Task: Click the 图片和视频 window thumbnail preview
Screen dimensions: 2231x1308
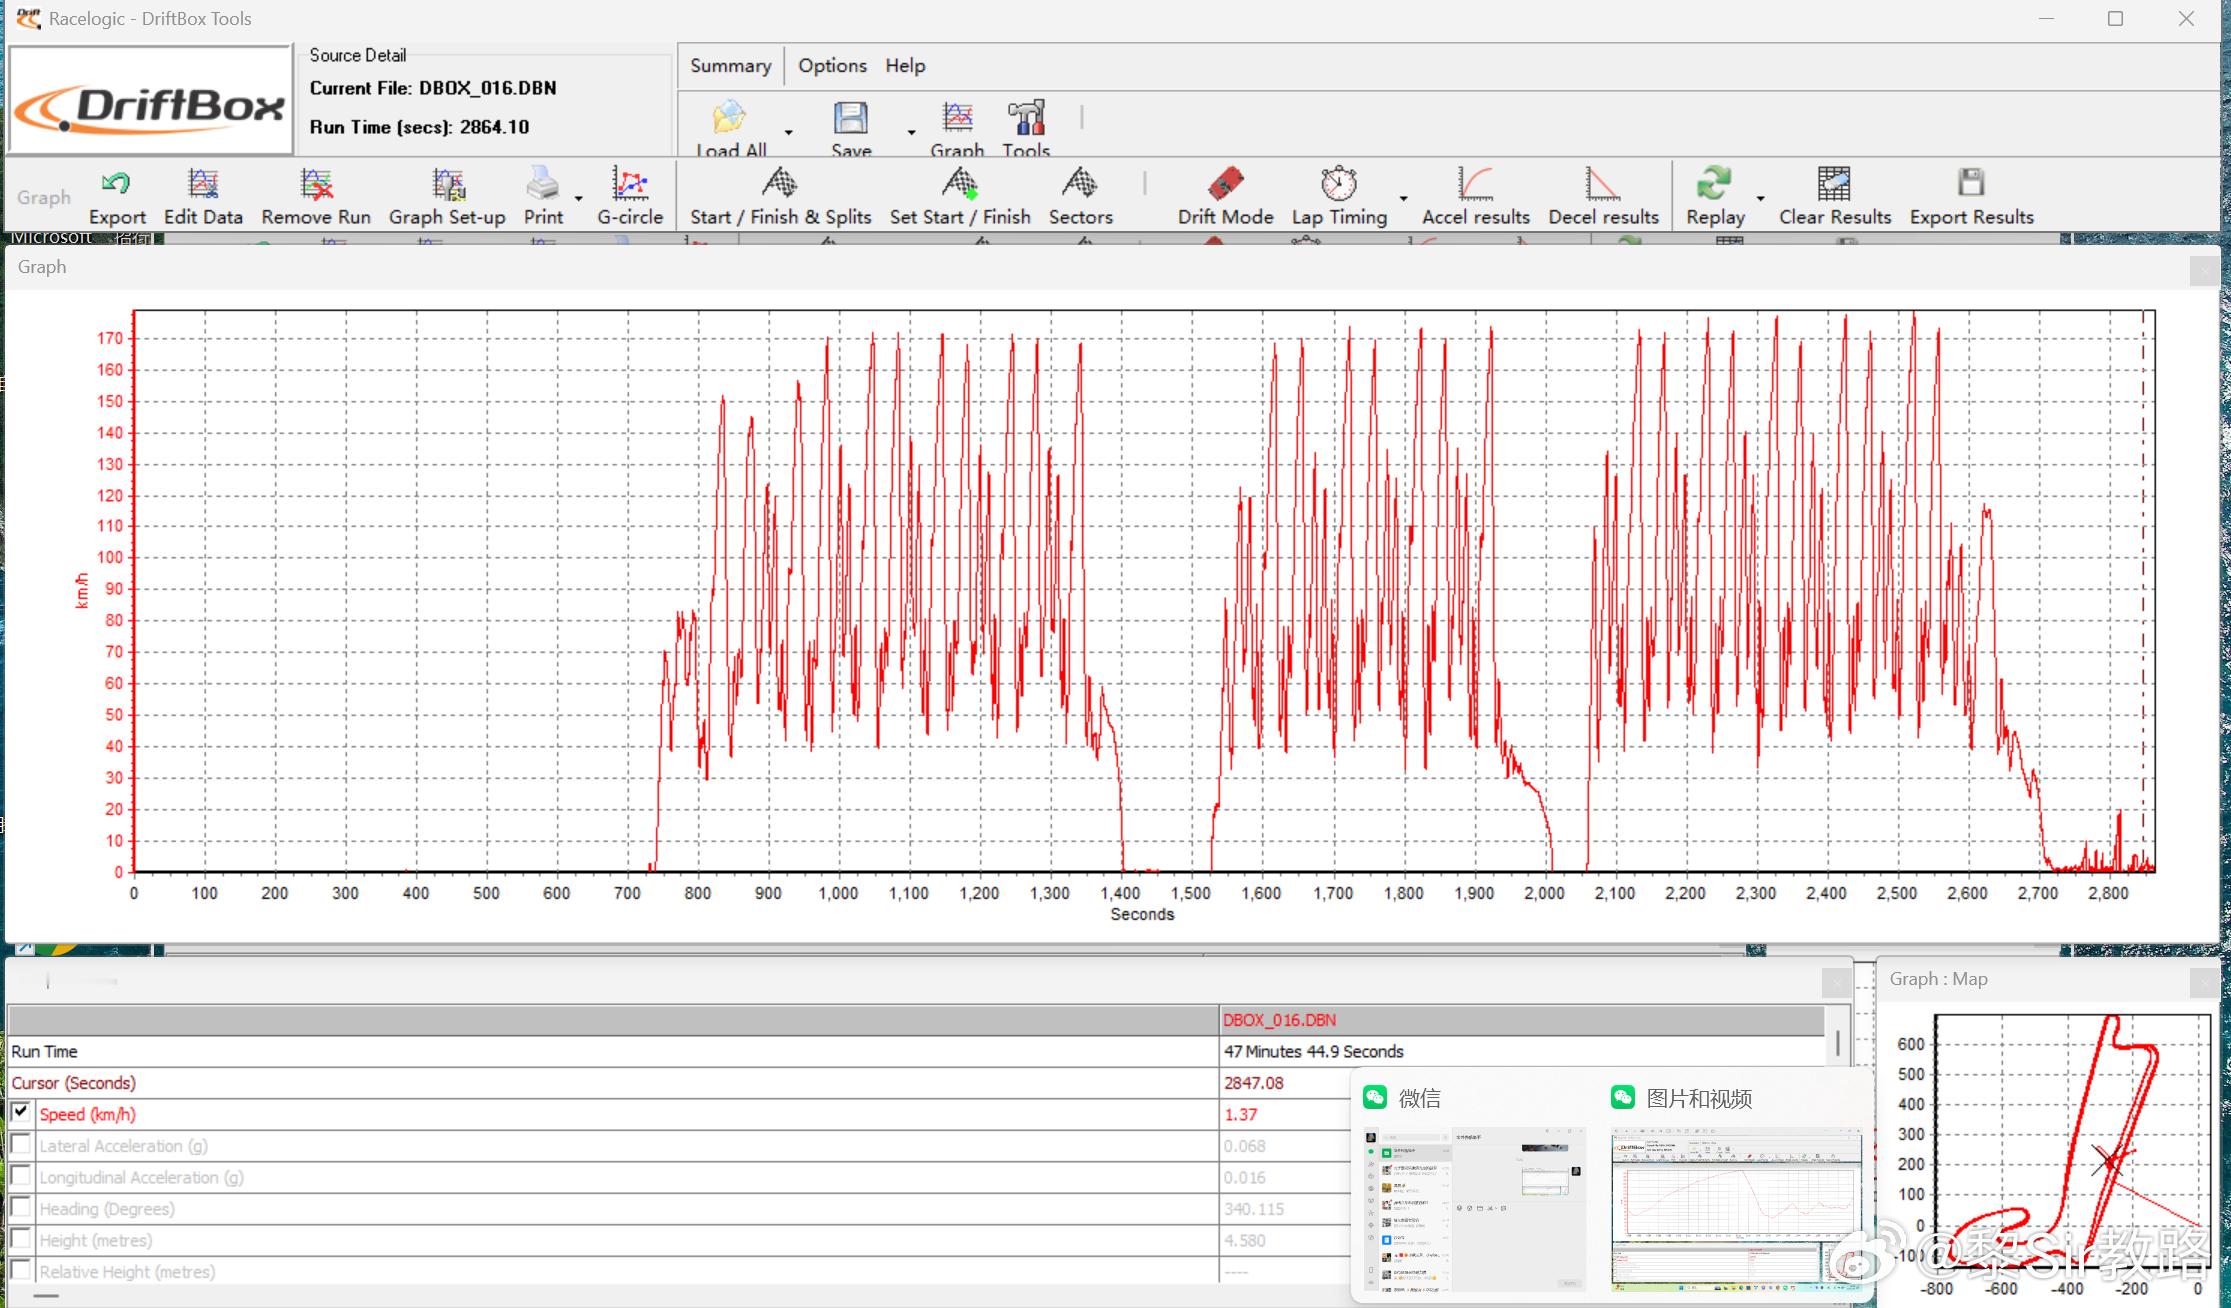Action: click(x=1735, y=1208)
